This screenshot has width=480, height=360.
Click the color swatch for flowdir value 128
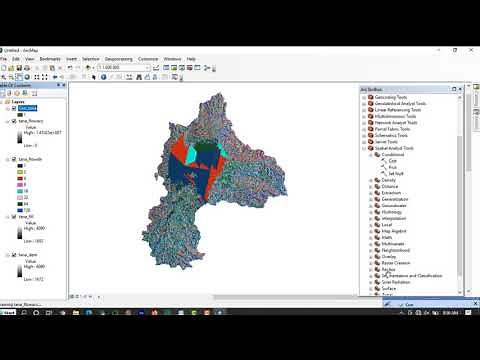[20, 210]
